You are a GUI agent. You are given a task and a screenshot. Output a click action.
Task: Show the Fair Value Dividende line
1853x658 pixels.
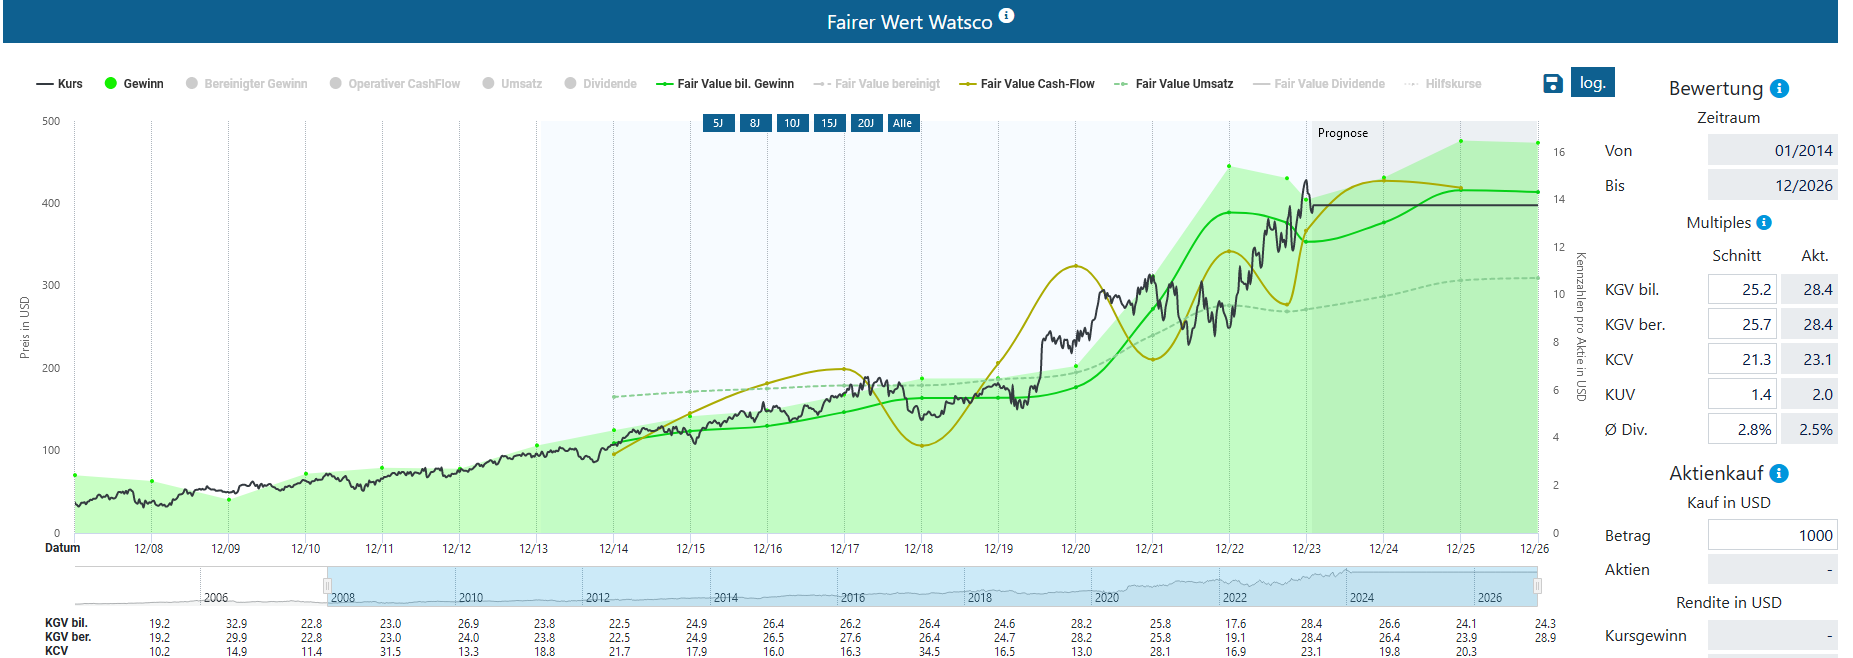[1319, 84]
